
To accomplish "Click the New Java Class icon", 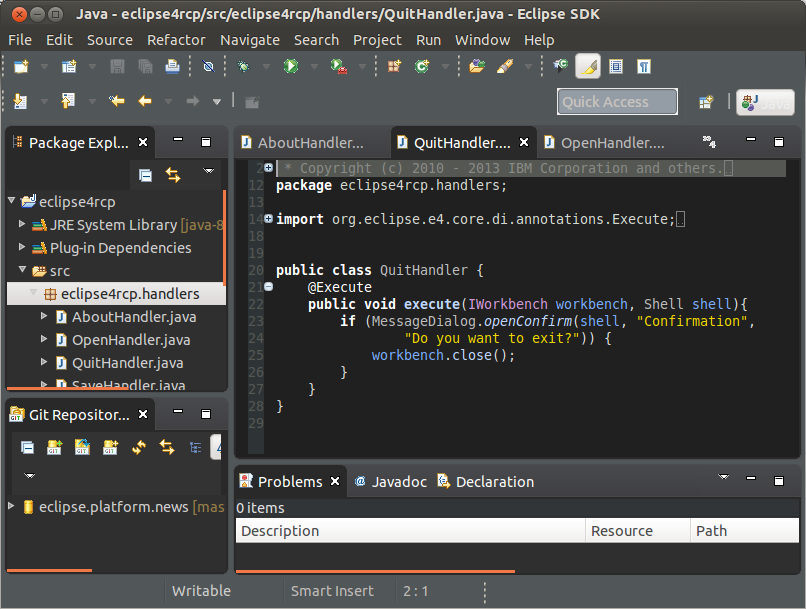I will [x=422, y=66].
